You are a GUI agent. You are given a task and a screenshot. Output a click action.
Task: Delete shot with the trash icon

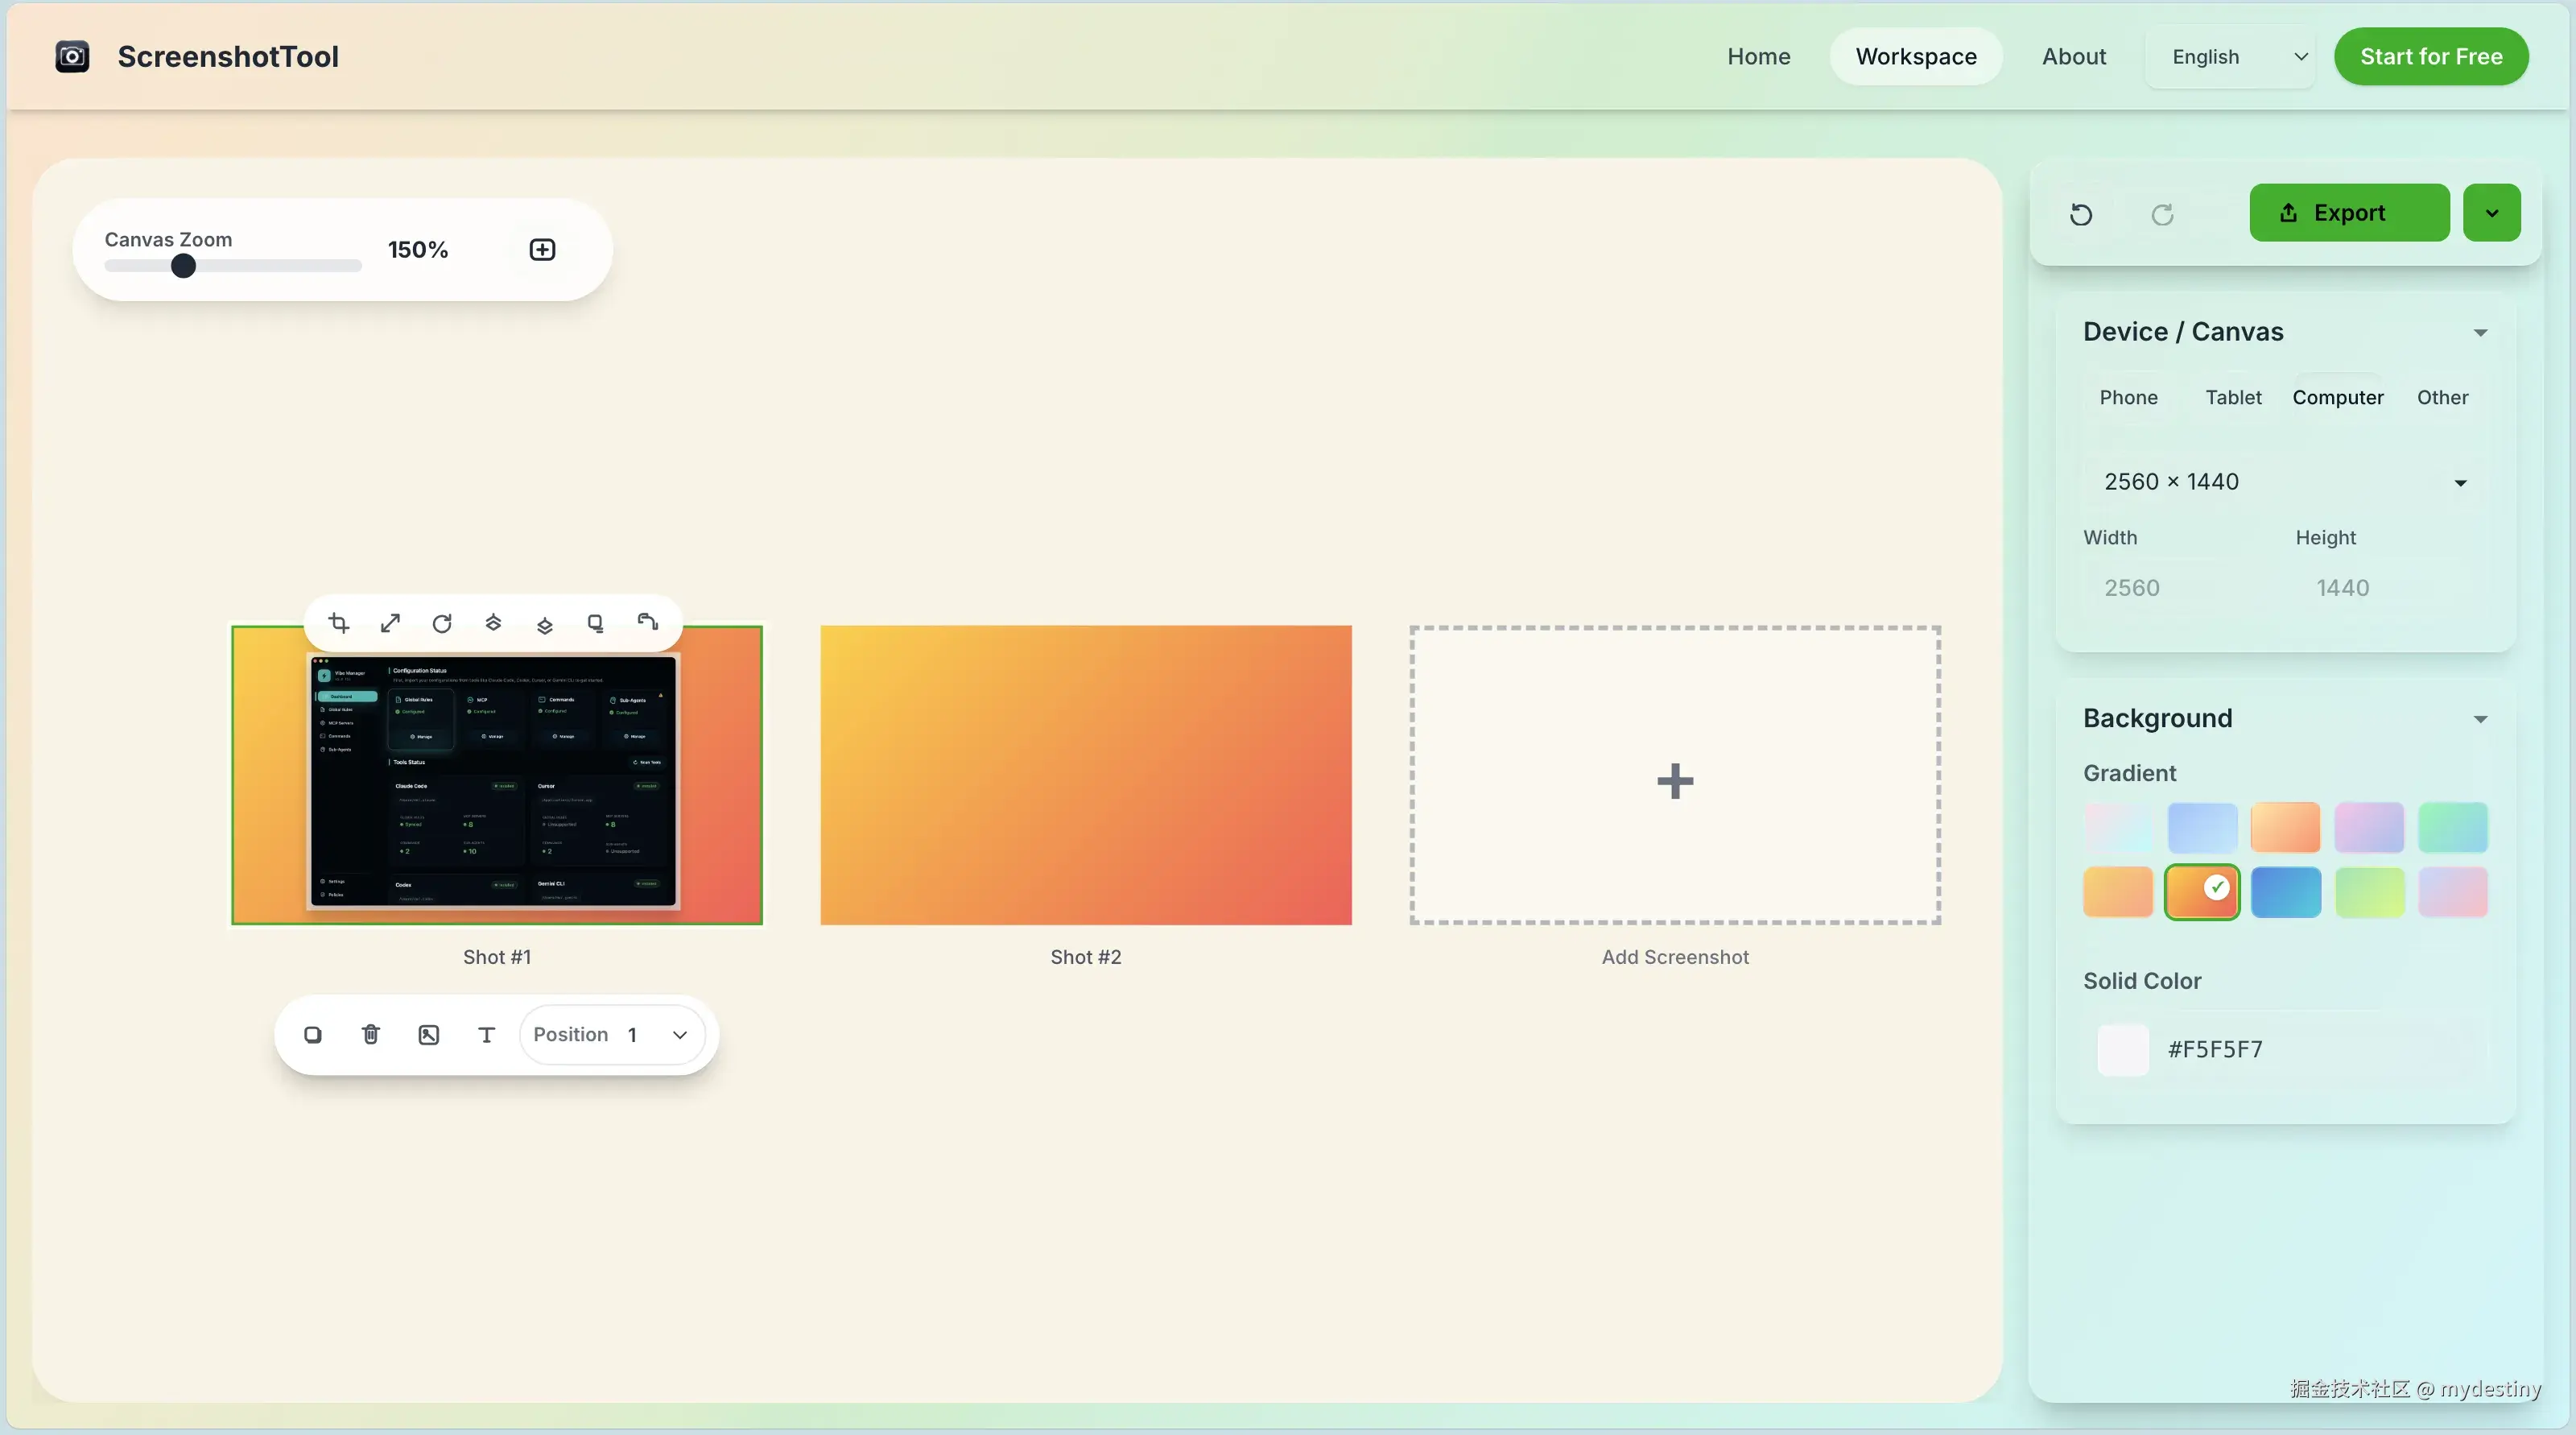(x=370, y=1034)
